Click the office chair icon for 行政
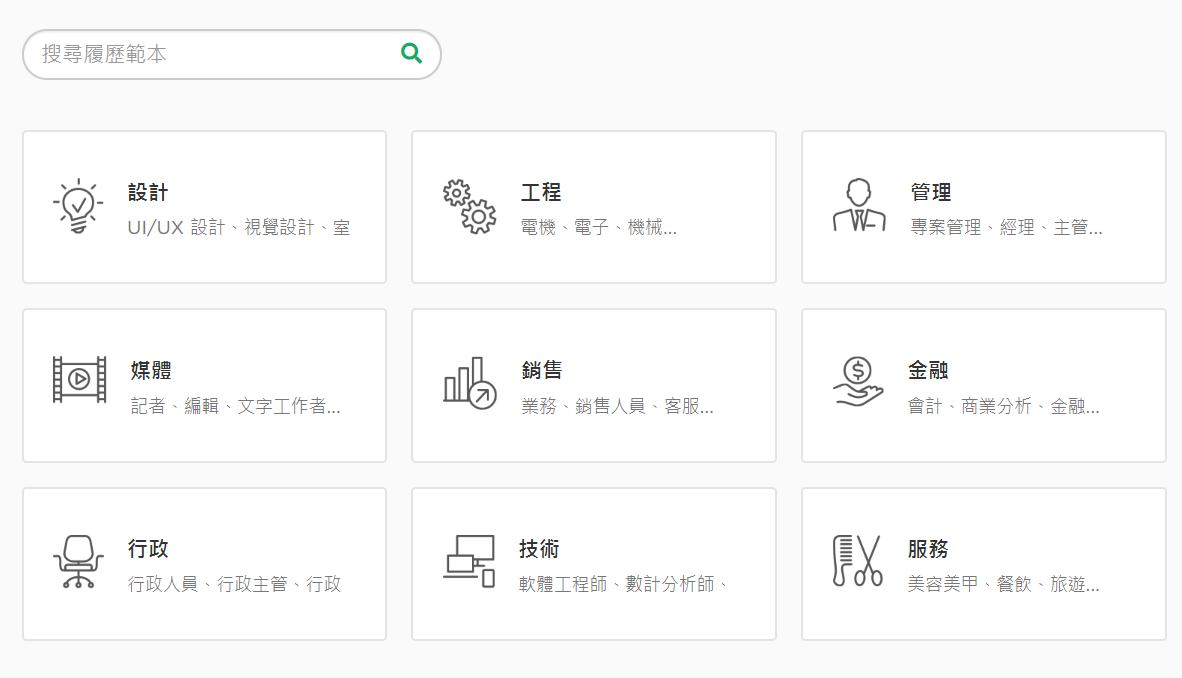This screenshot has height=678, width=1182. click(78, 562)
